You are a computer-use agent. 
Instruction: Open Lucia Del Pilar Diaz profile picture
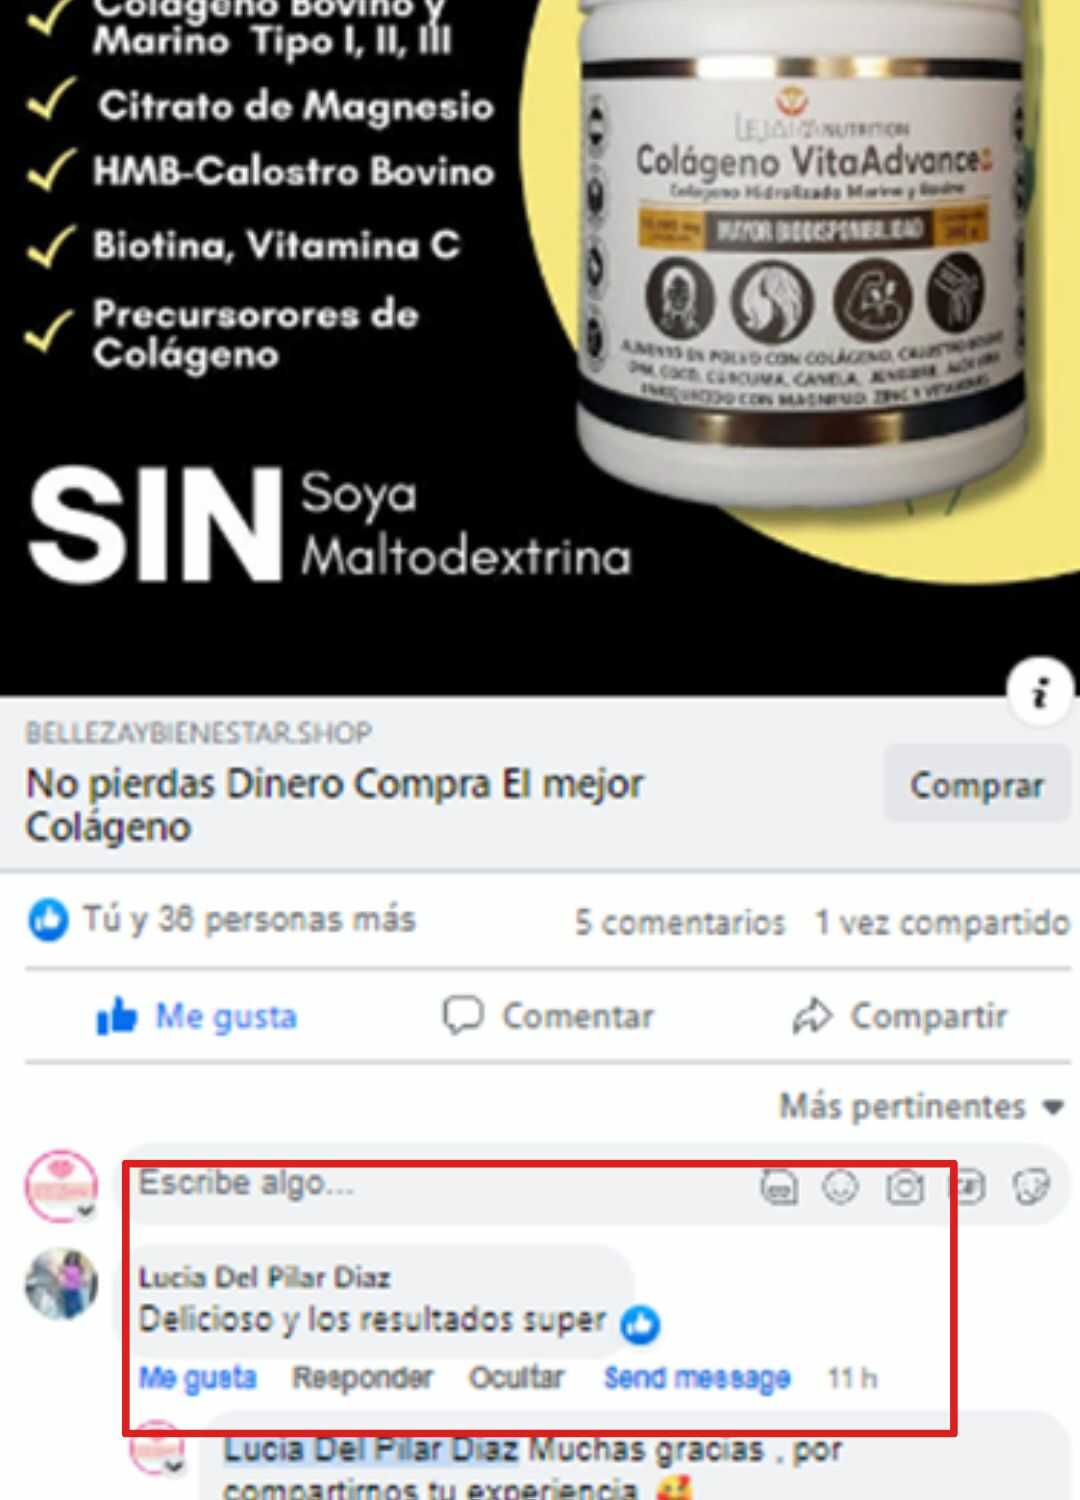[62, 1283]
